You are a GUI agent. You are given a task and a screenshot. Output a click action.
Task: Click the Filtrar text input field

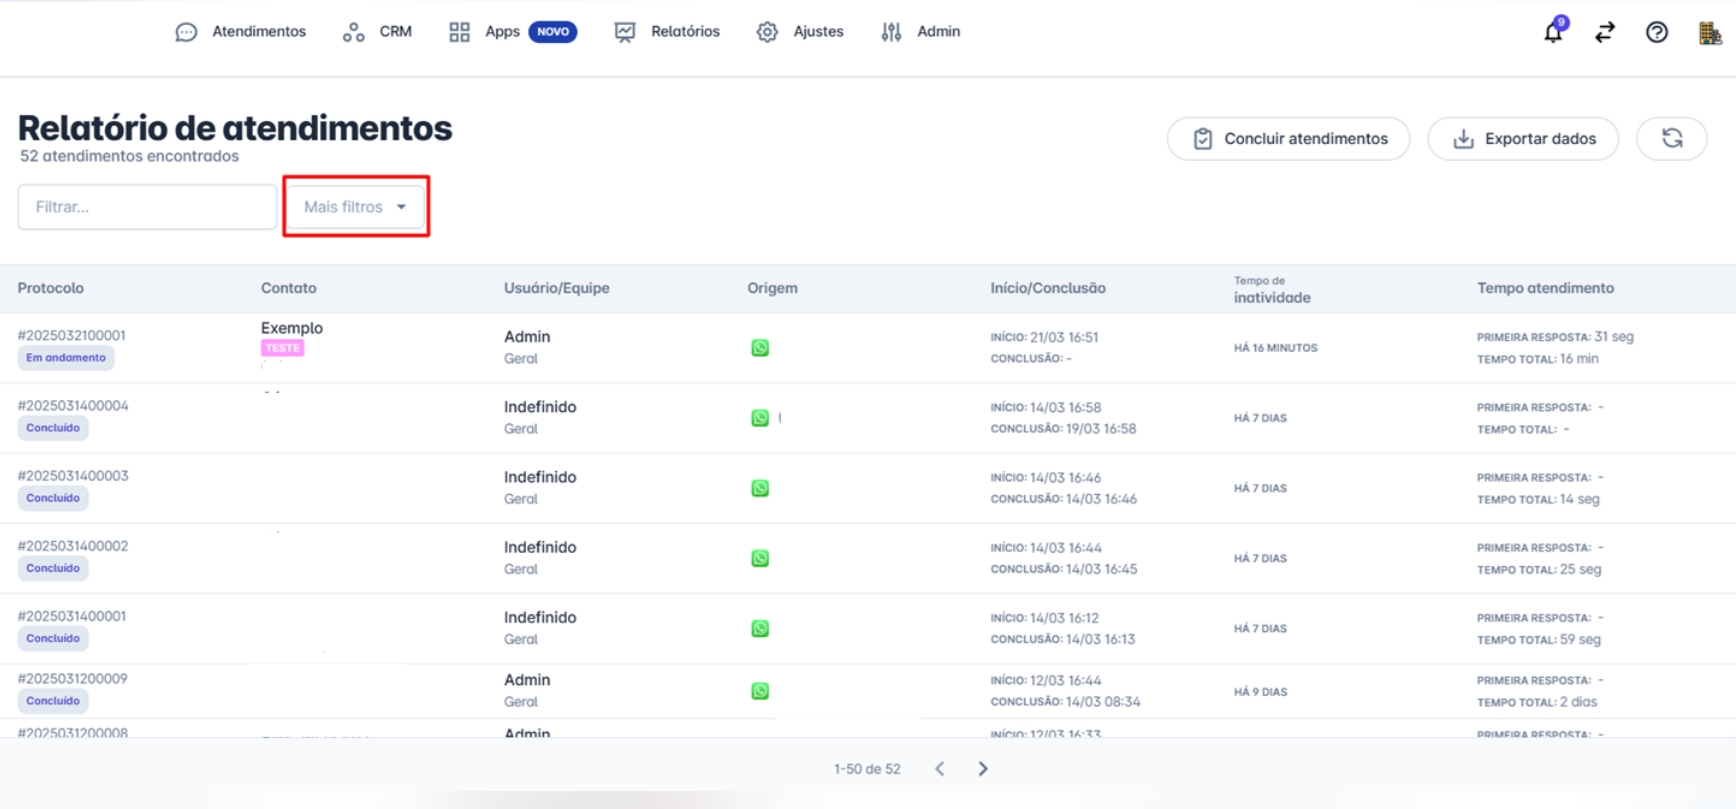click(x=147, y=207)
